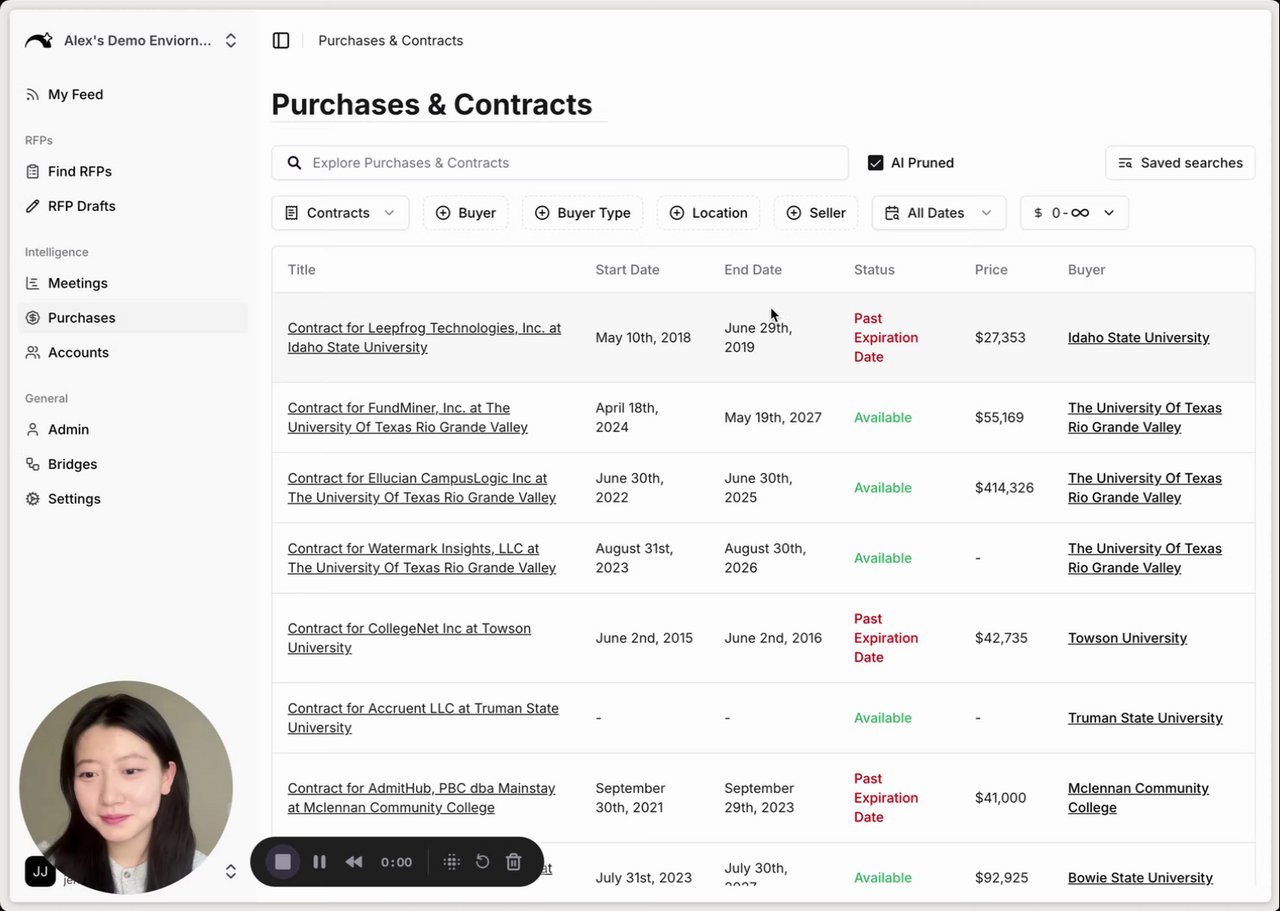Add a Location filter

coord(708,213)
